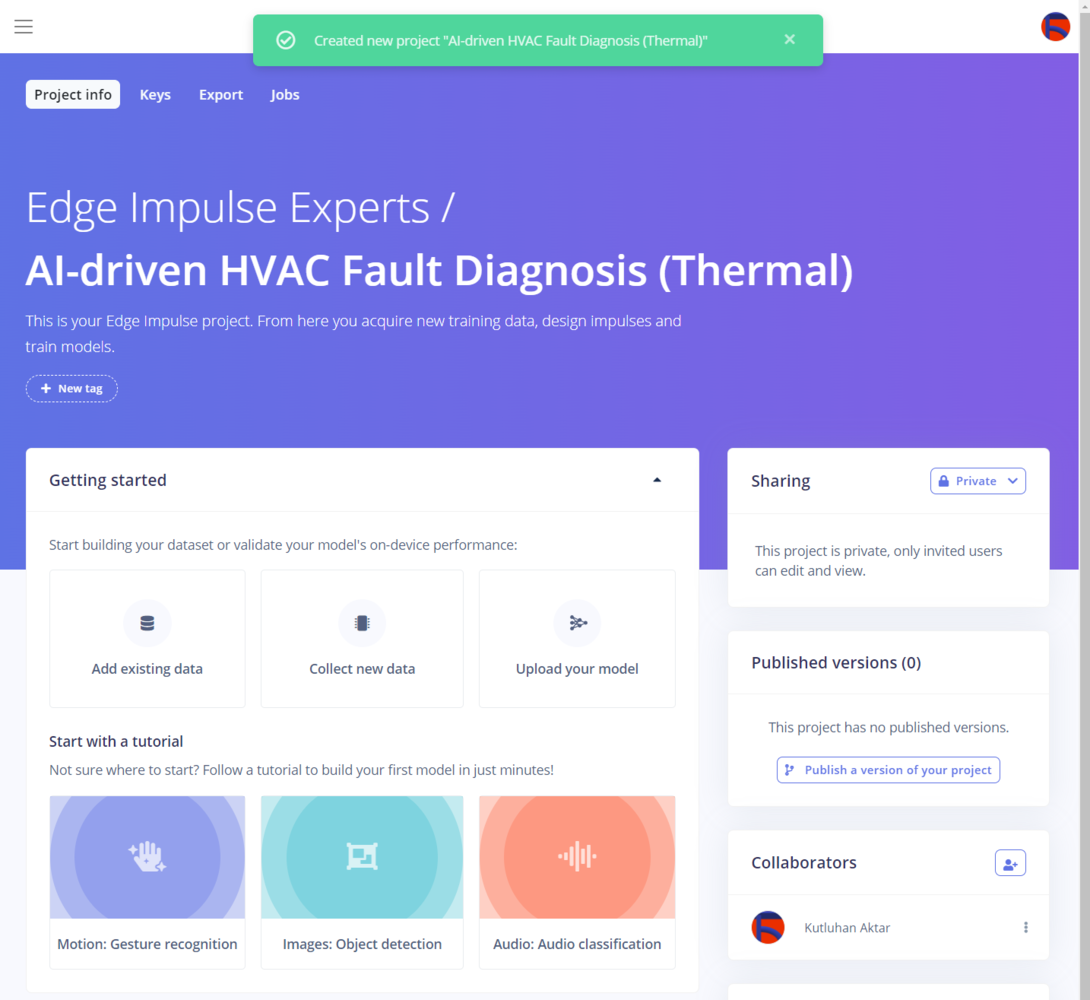Click Kutluhan Aktar's collaborator avatar
The image size is (1090, 1000).
pos(768,927)
